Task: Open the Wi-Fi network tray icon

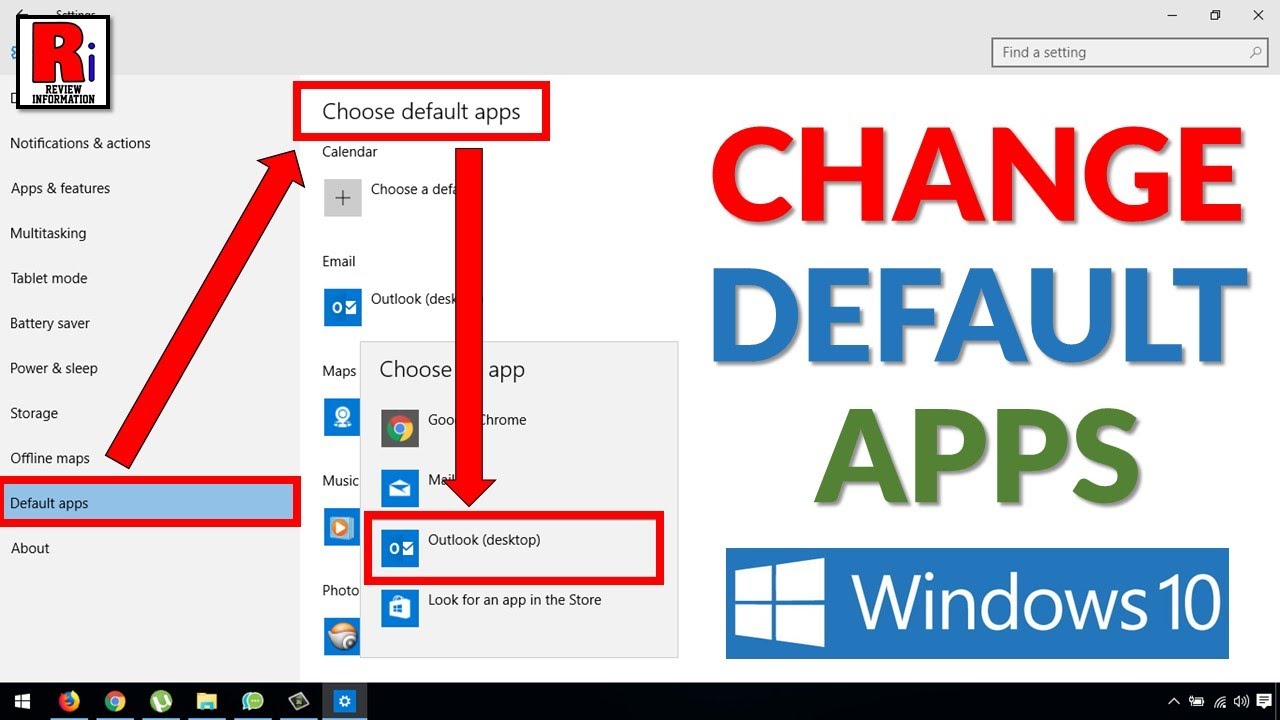Action: click(x=1219, y=701)
